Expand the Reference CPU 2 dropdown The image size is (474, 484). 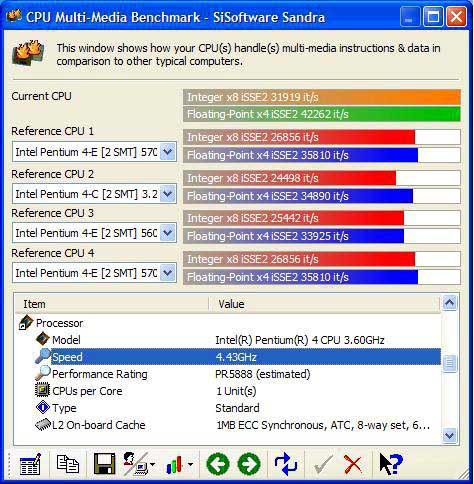coord(168,194)
